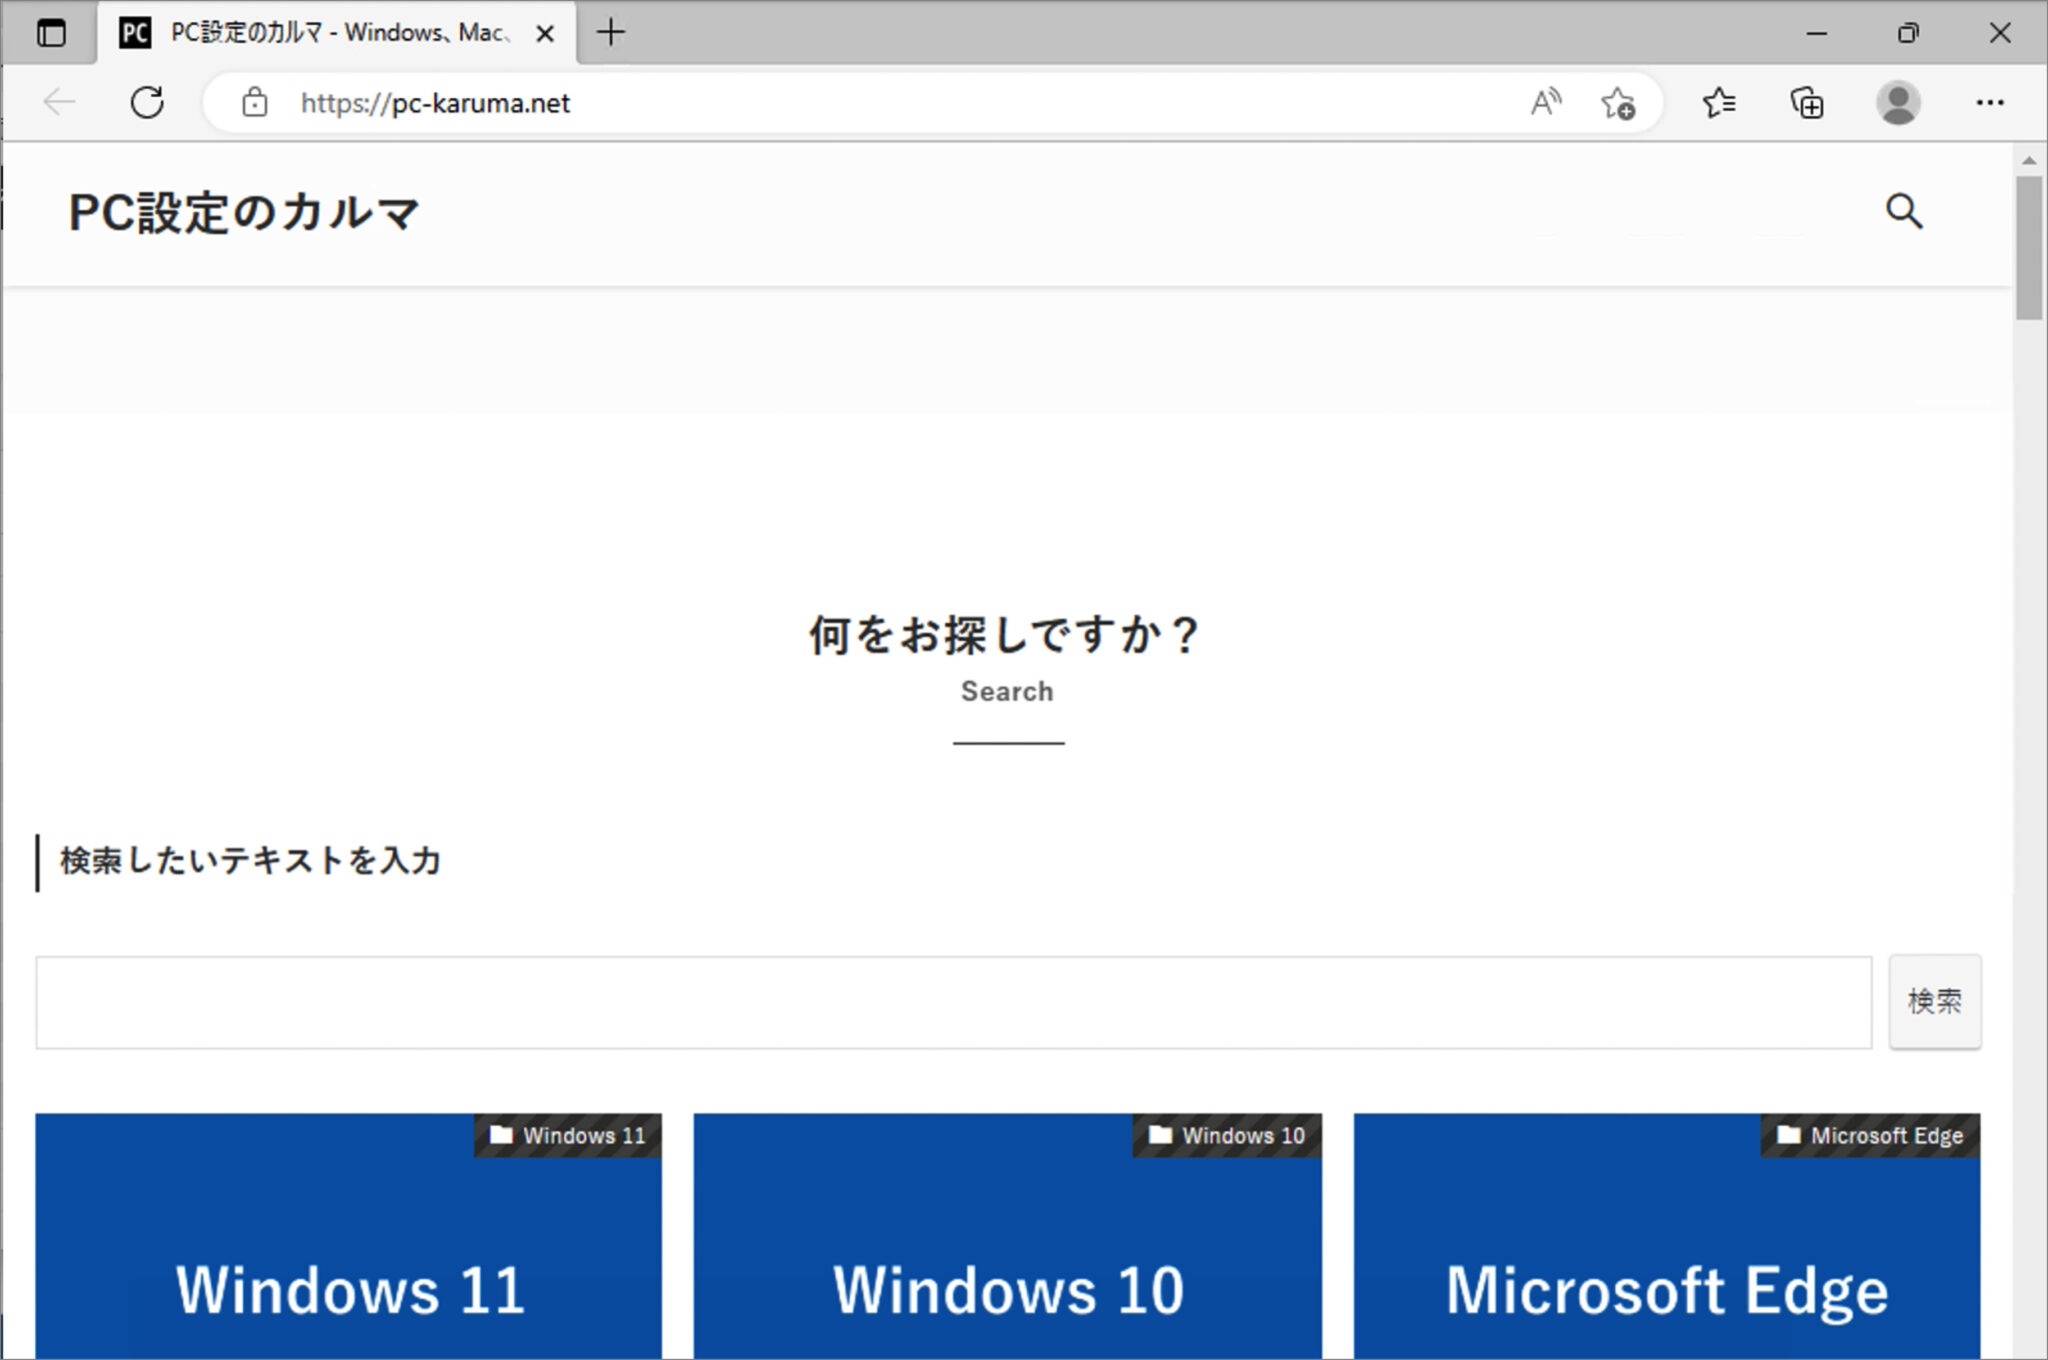Open site search with the magnifier icon
Image resolution: width=2048 pixels, height=1360 pixels.
[1904, 212]
